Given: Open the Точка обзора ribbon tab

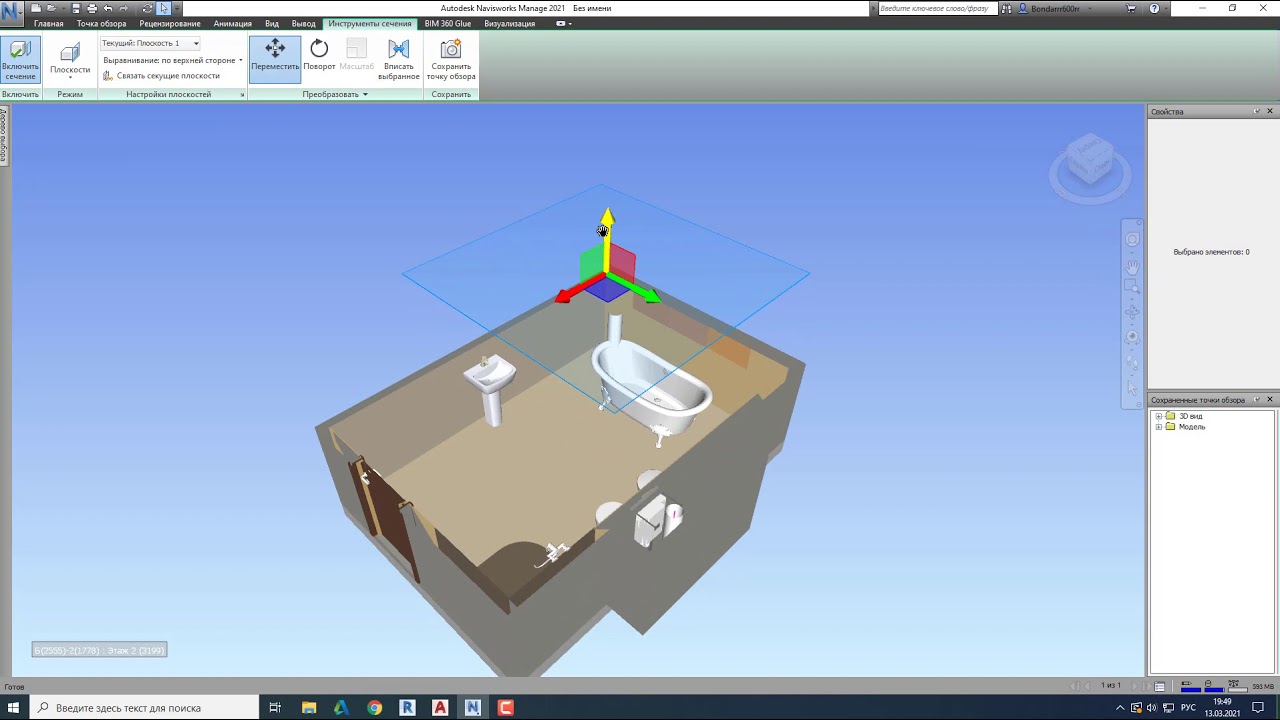Looking at the screenshot, I should coord(102,23).
